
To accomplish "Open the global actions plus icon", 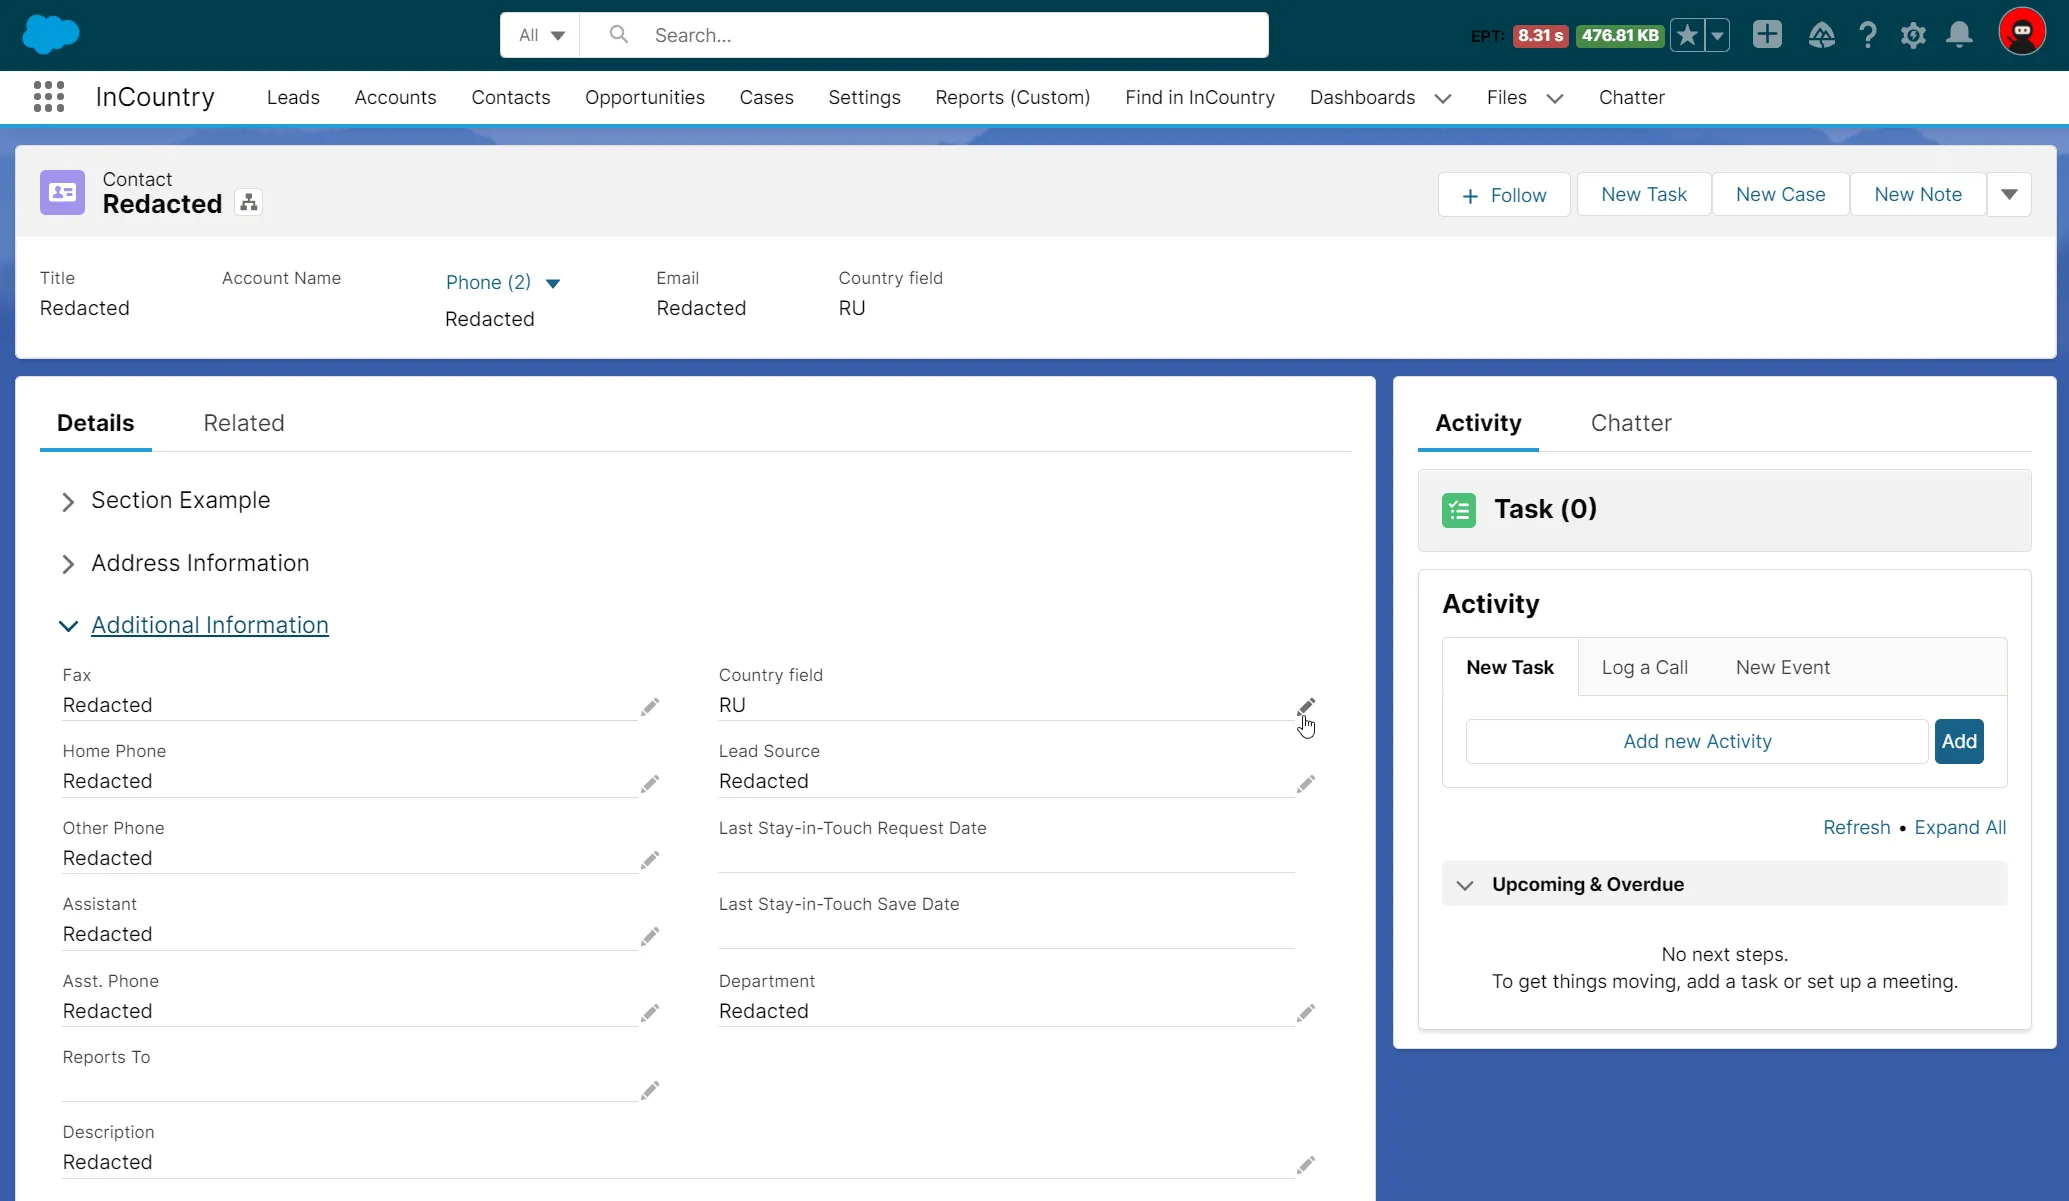I will 1766,35.
